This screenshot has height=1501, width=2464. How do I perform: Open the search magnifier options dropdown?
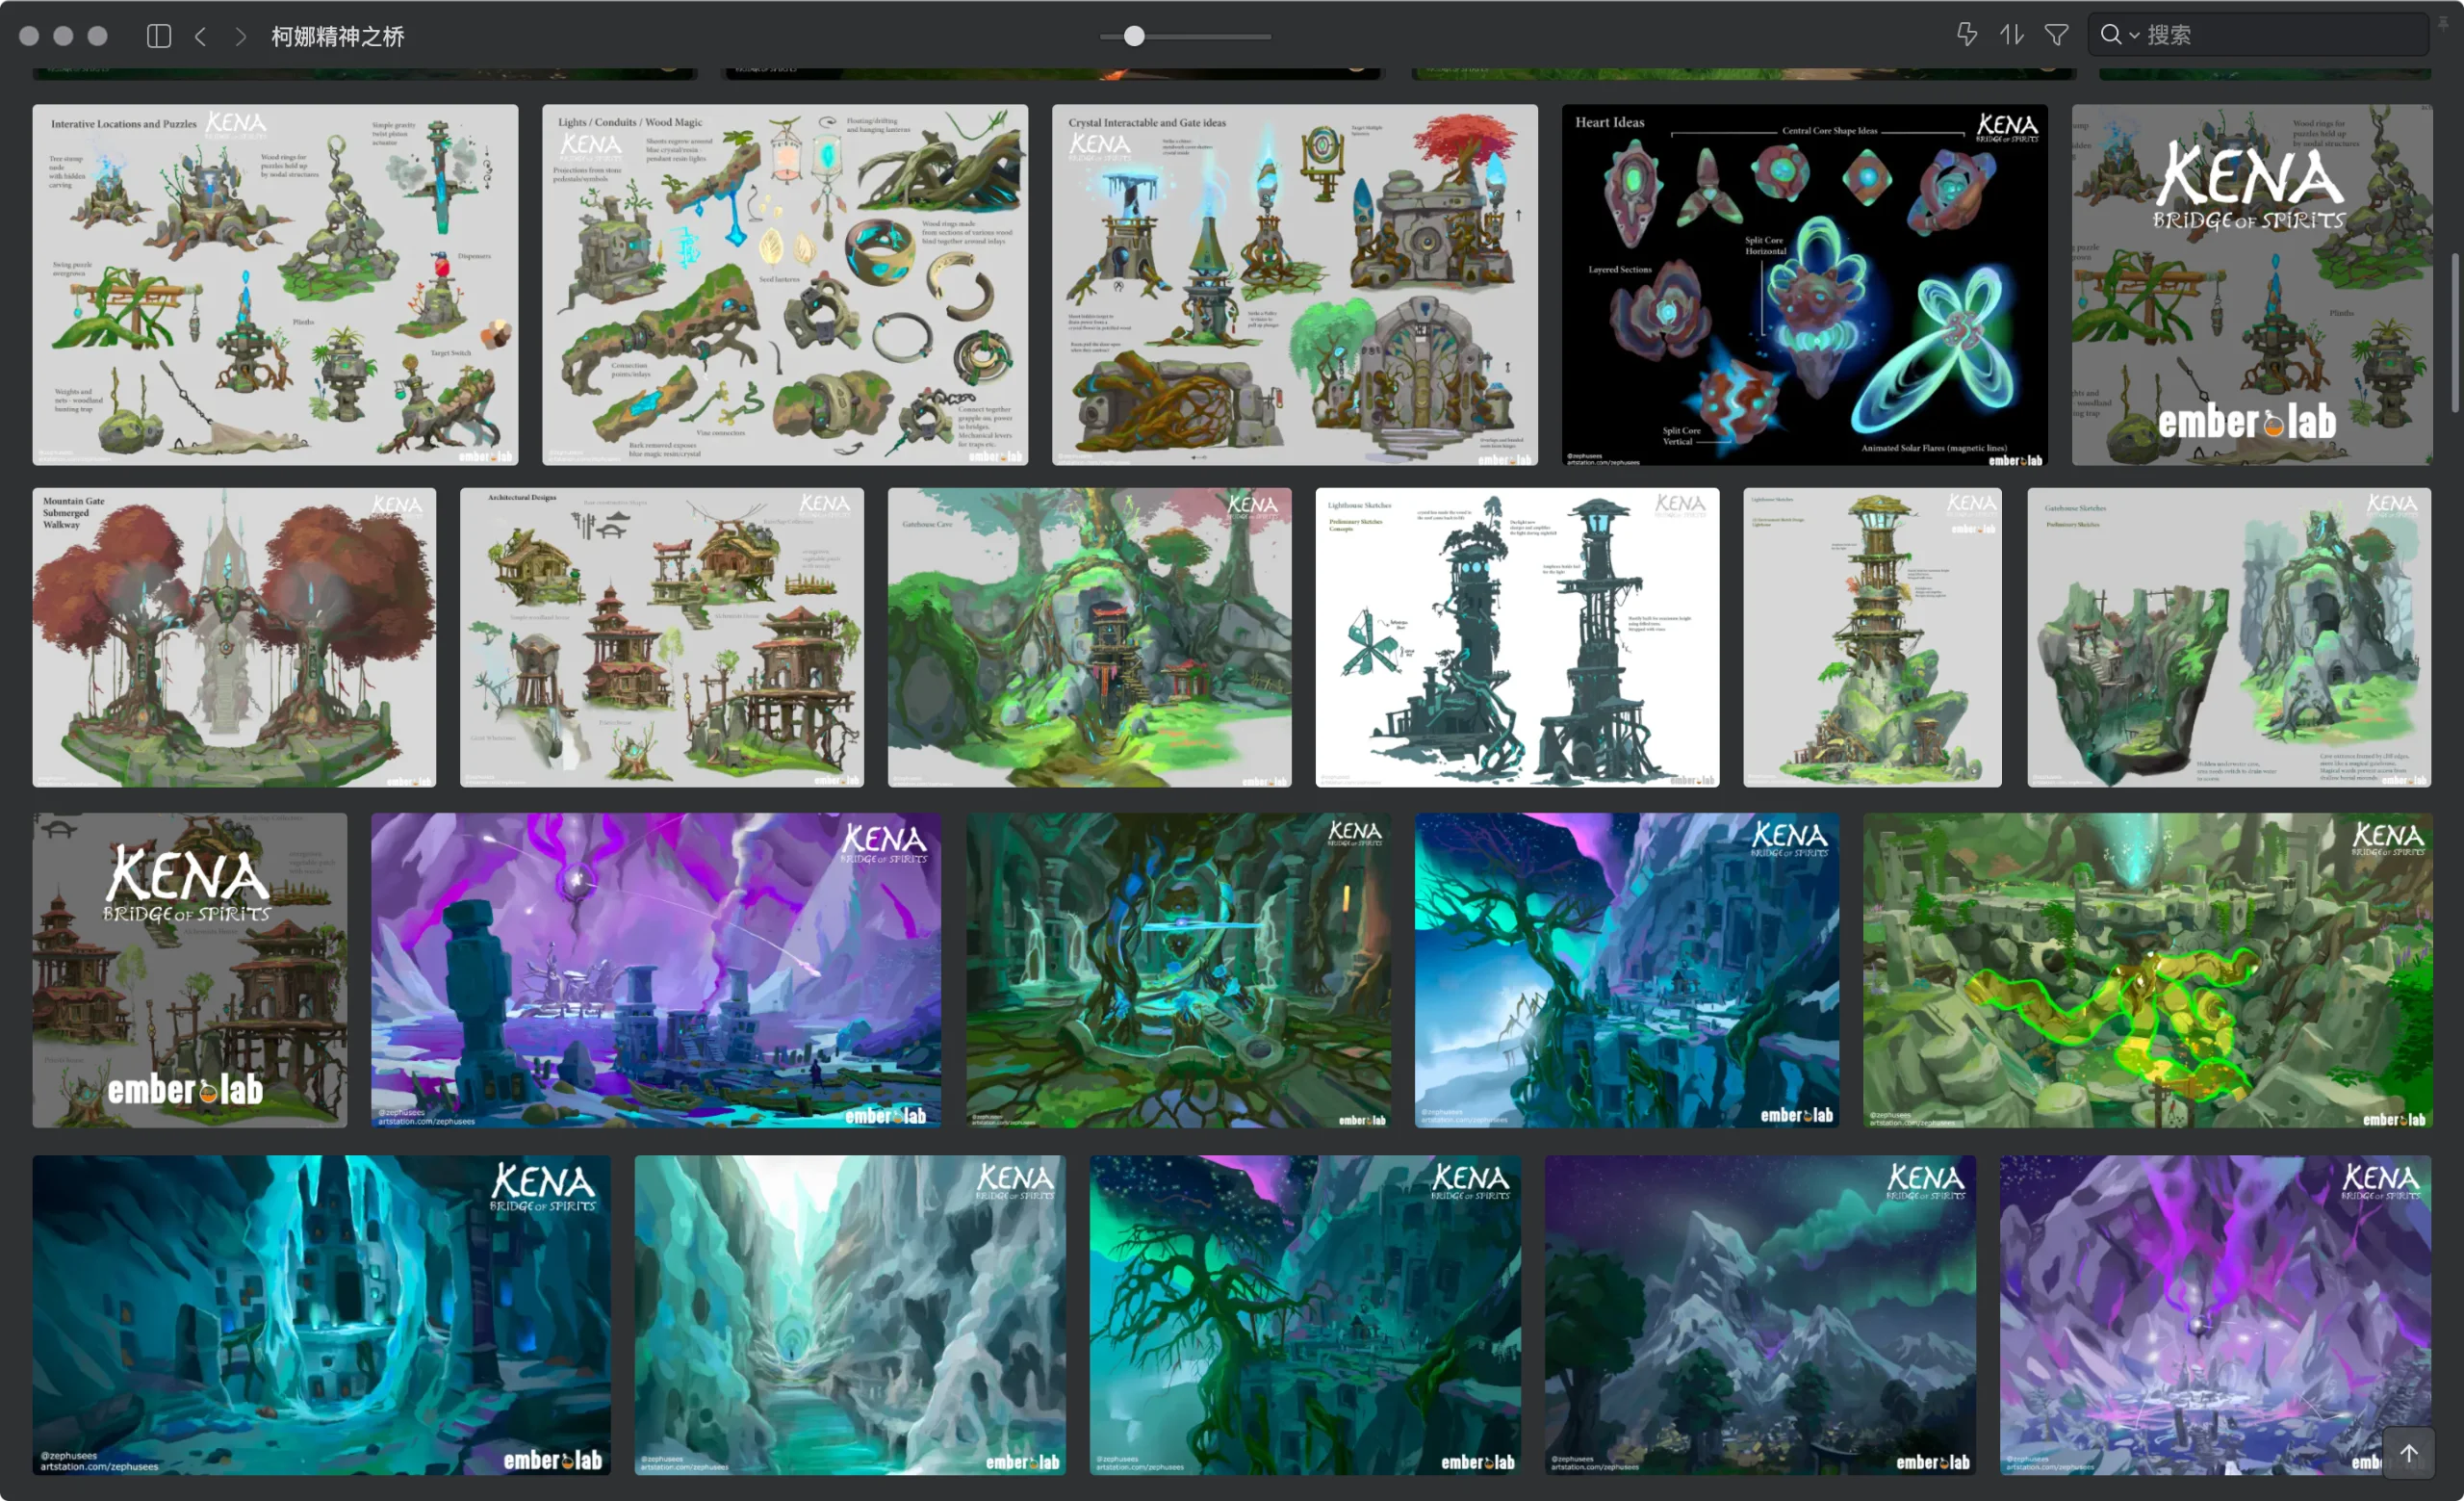tap(2119, 35)
